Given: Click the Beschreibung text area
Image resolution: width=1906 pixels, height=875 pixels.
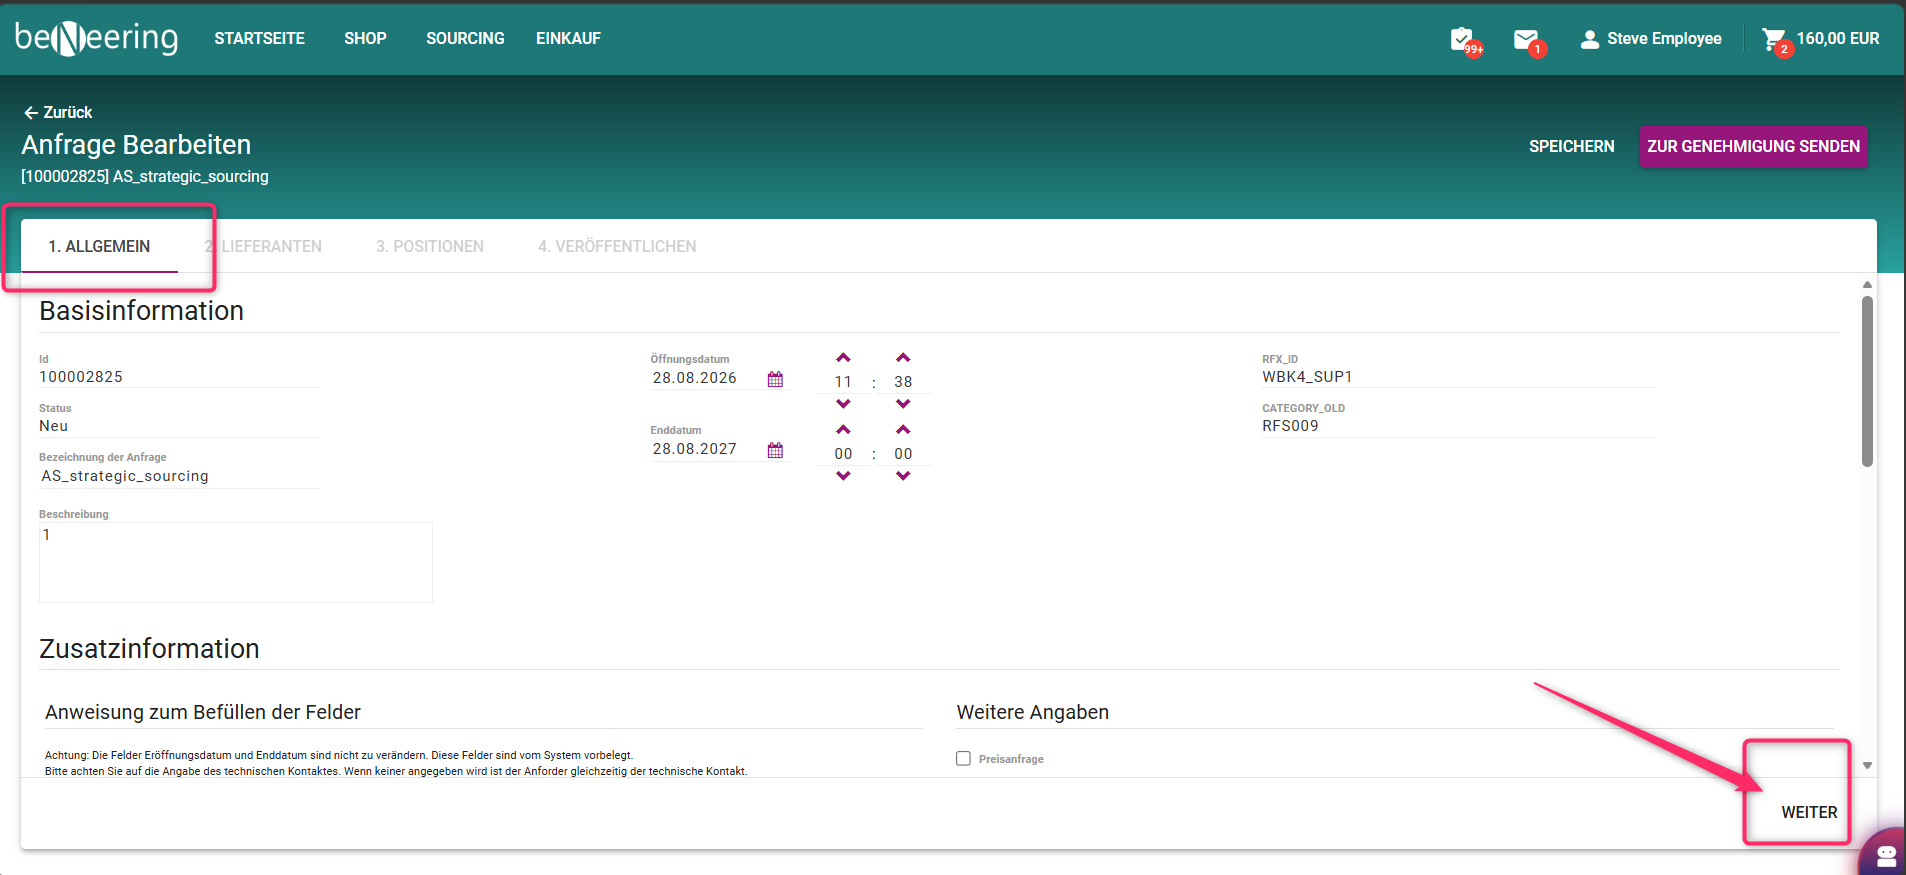Looking at the screenshot, I should [236, 562].
